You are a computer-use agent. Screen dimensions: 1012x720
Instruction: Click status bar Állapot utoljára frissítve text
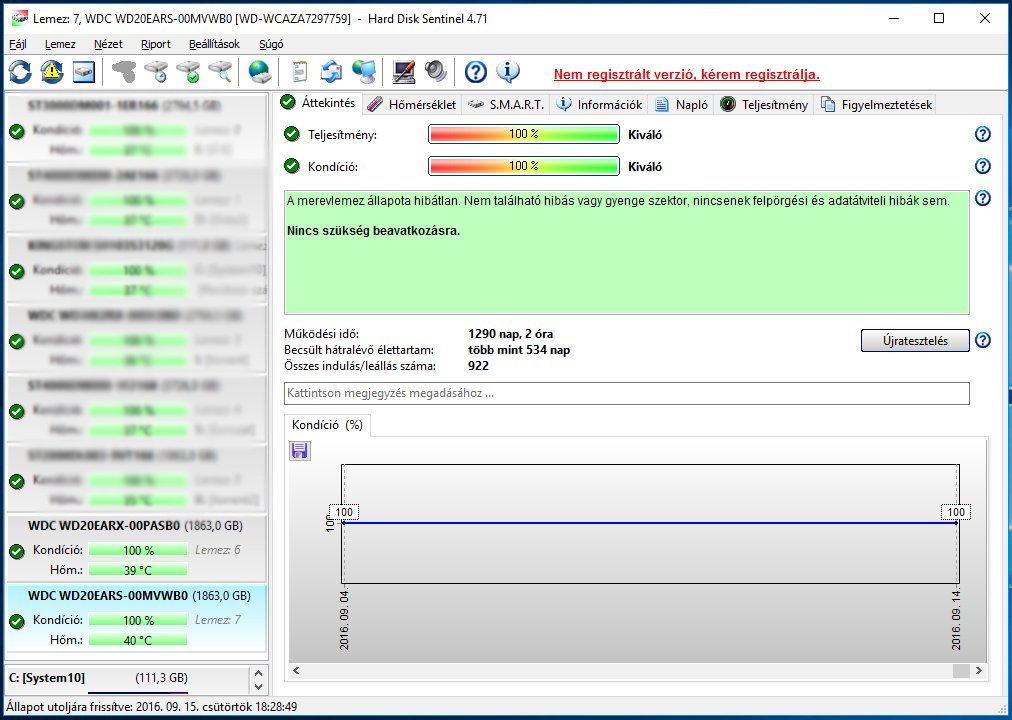(152, 707)
